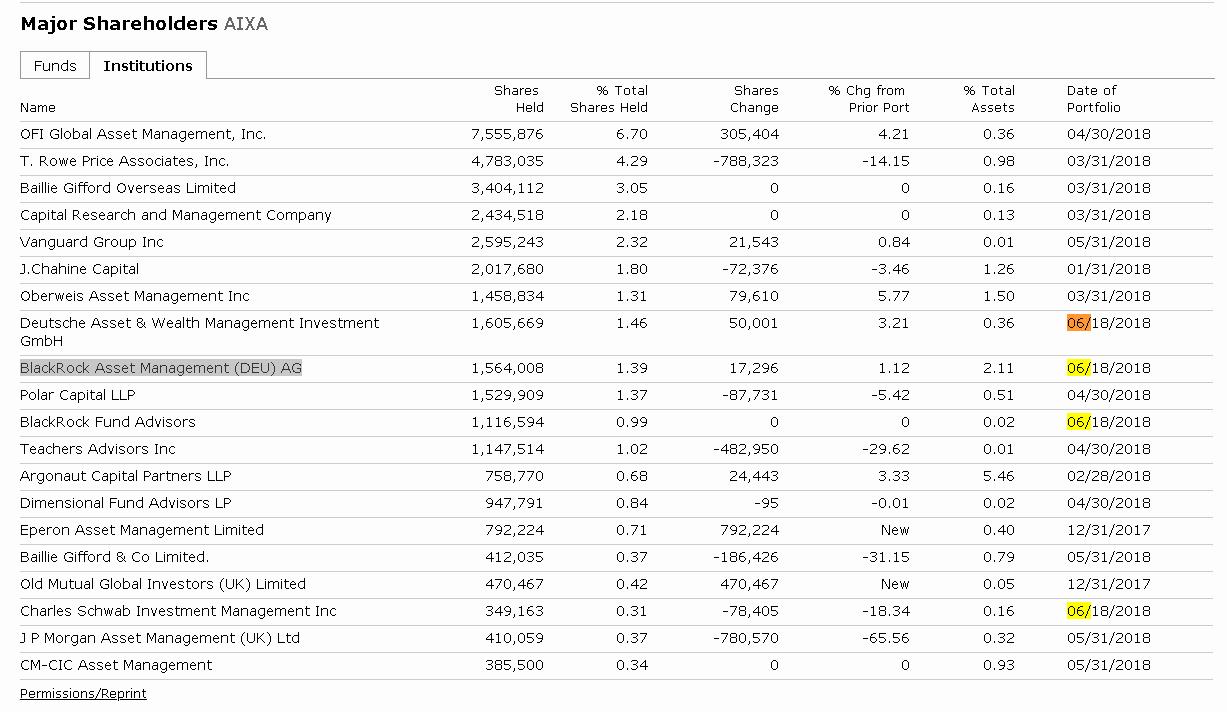1227x712 pixels.
Task: Click the % Chg from Prior Port header
Action: click(x=868, y=99)
